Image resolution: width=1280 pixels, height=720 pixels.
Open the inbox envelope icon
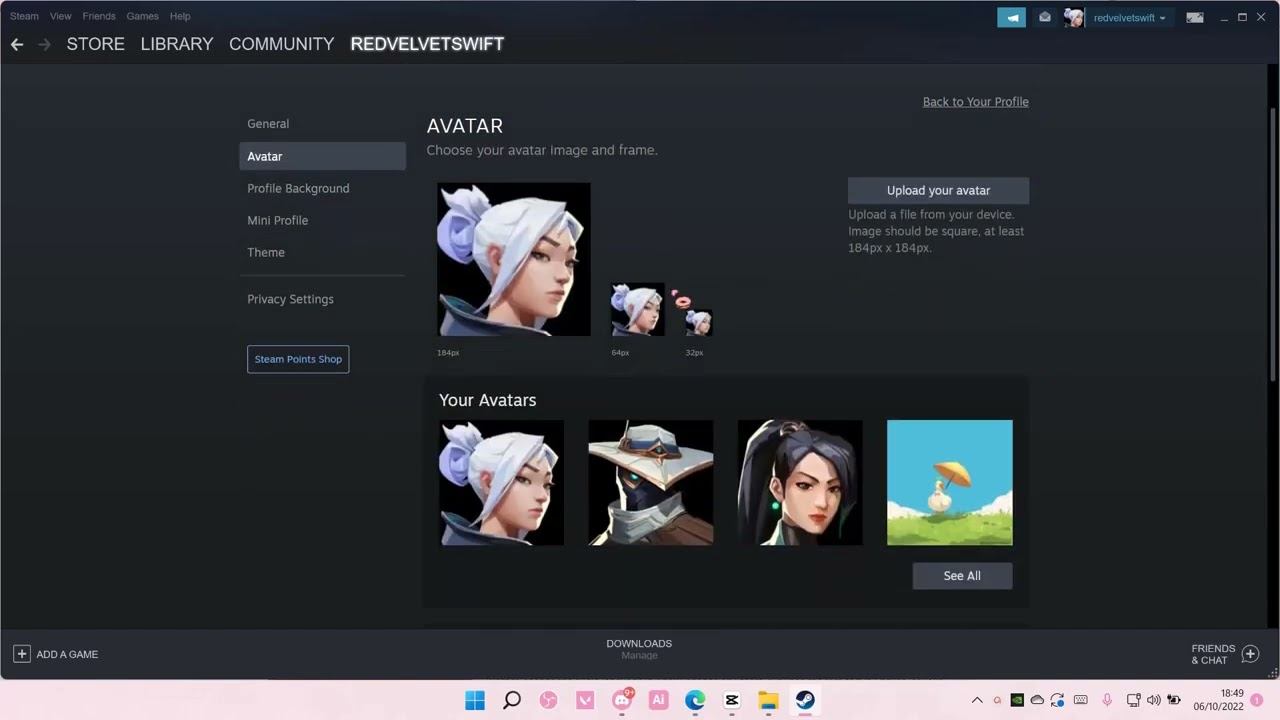(x=1044, y=17)
